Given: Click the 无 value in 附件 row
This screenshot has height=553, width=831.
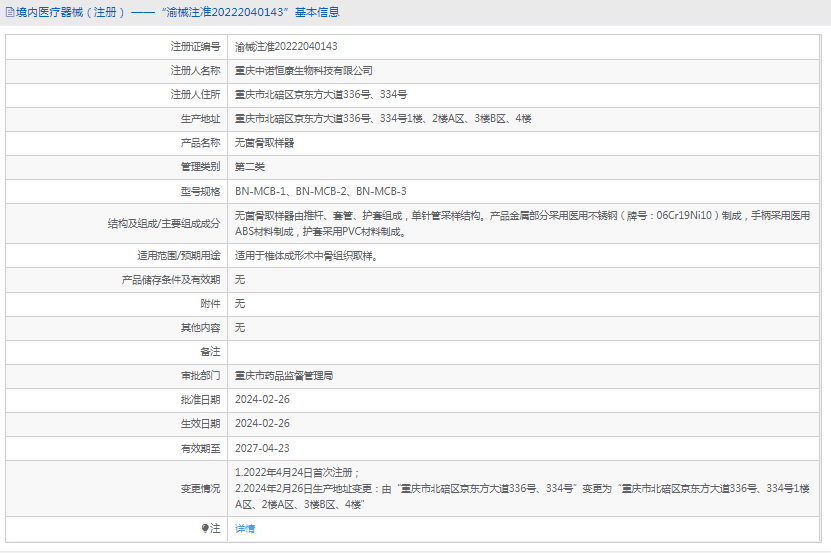Looking at the screenshot, I should (240, 304).
